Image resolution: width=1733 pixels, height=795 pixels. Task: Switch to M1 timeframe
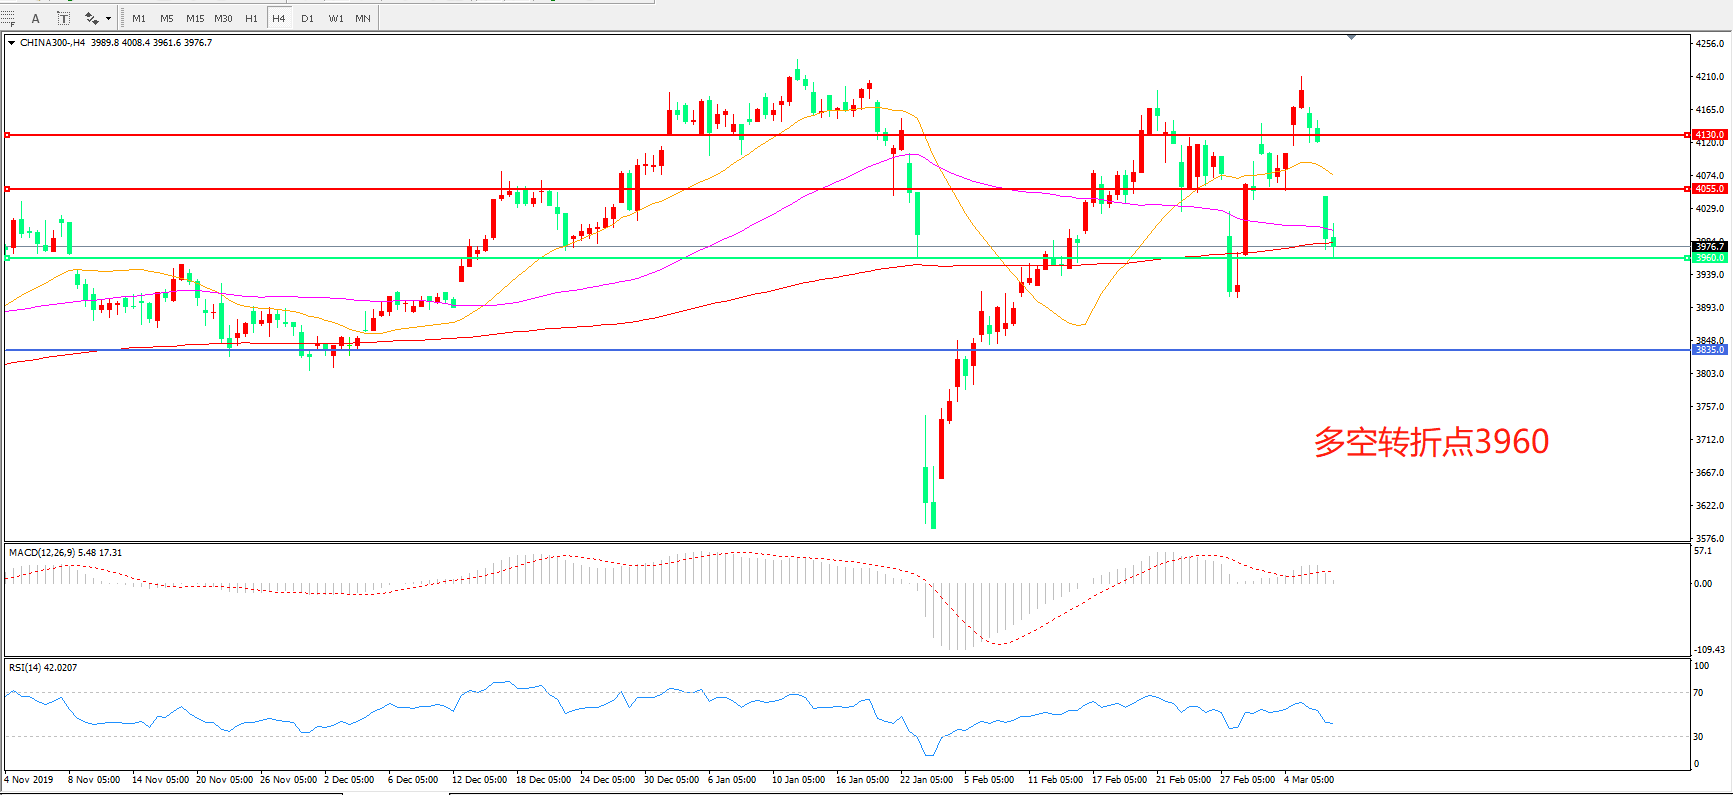(139, 18)
